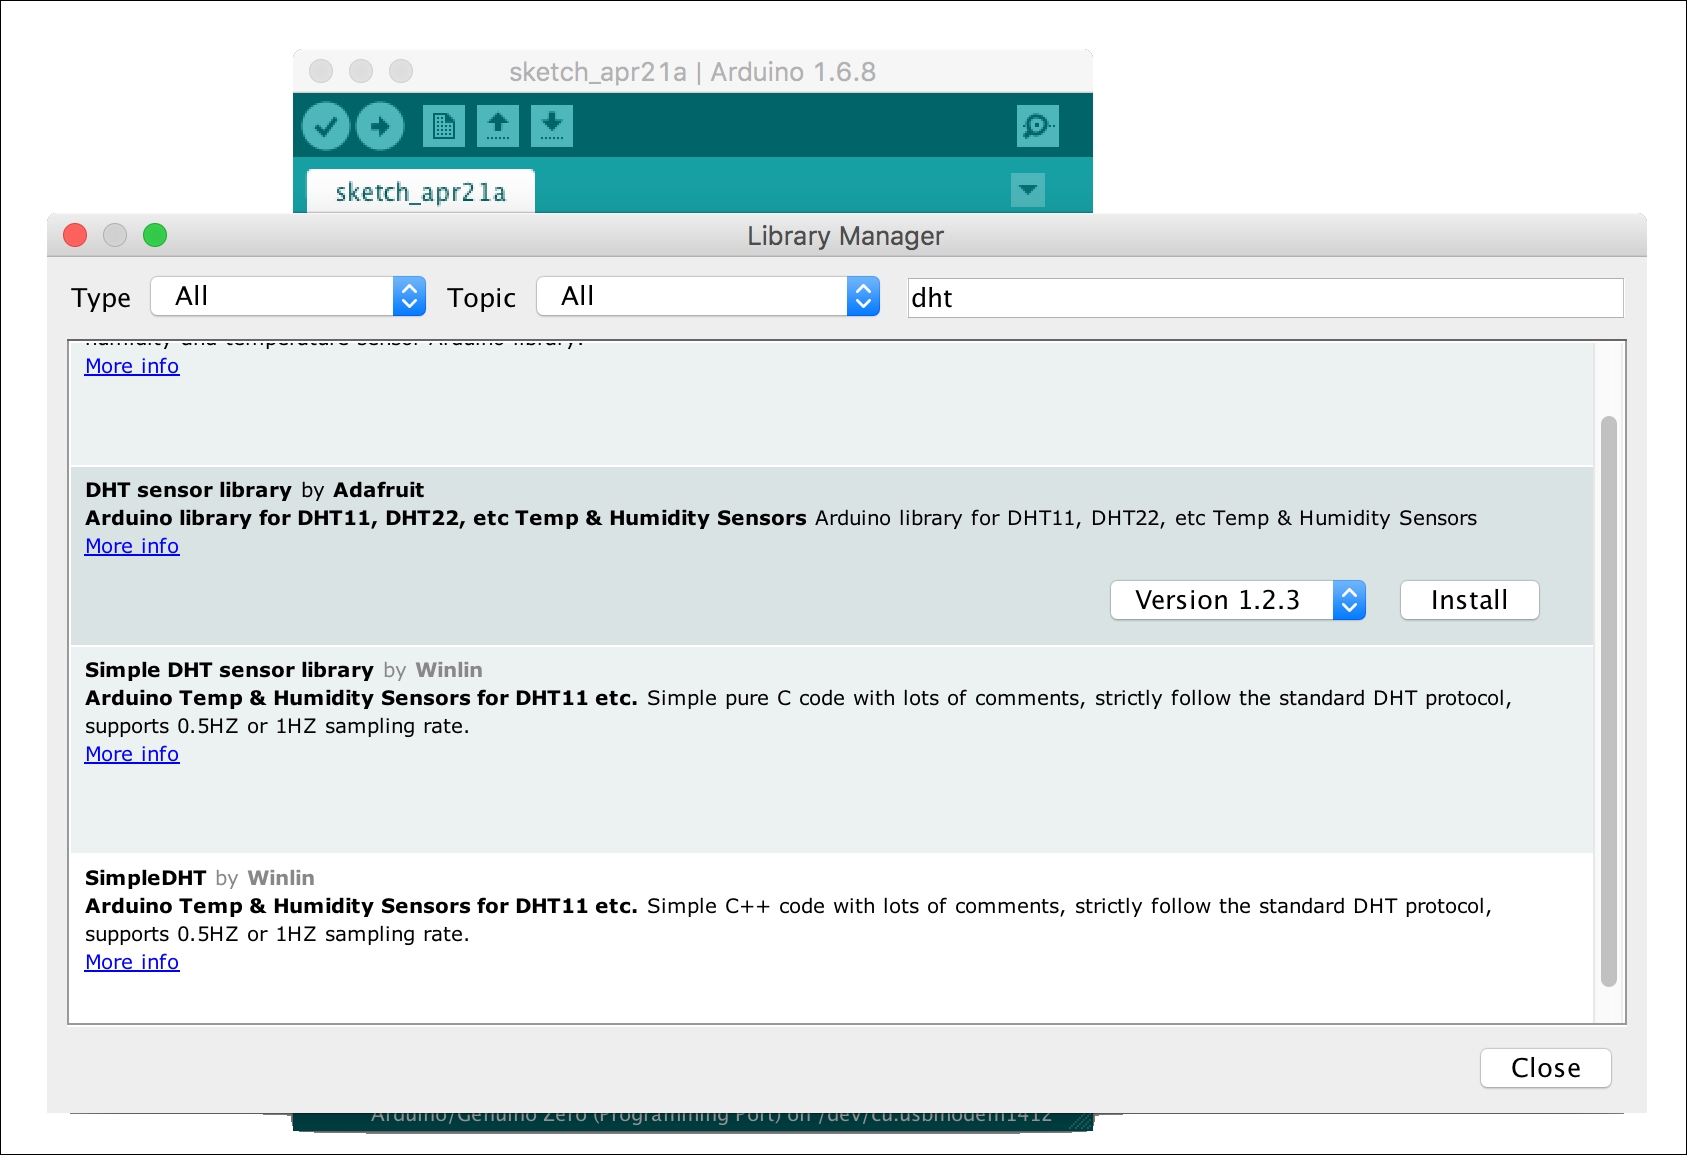Install the DHT sensor library
The image size is (1687, 1155).
[1469, 600]
